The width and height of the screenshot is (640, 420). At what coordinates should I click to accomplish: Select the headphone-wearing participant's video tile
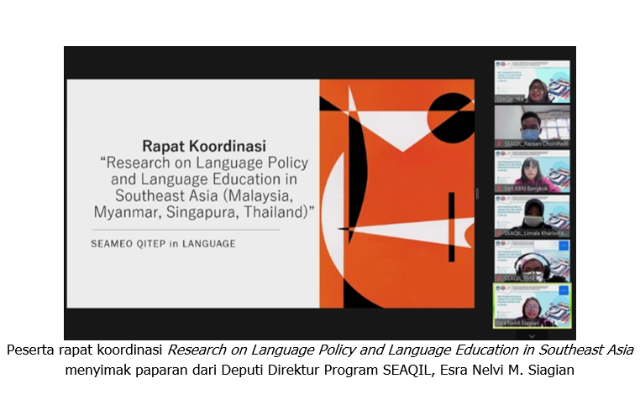[532, 261]
